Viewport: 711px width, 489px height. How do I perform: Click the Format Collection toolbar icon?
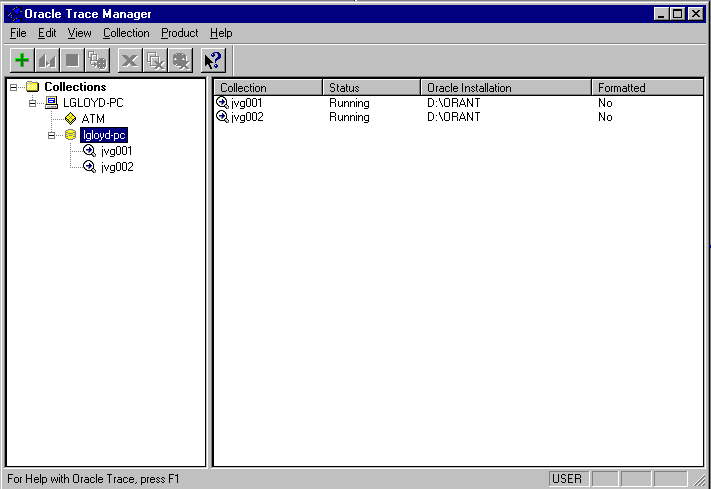[97, 60]
